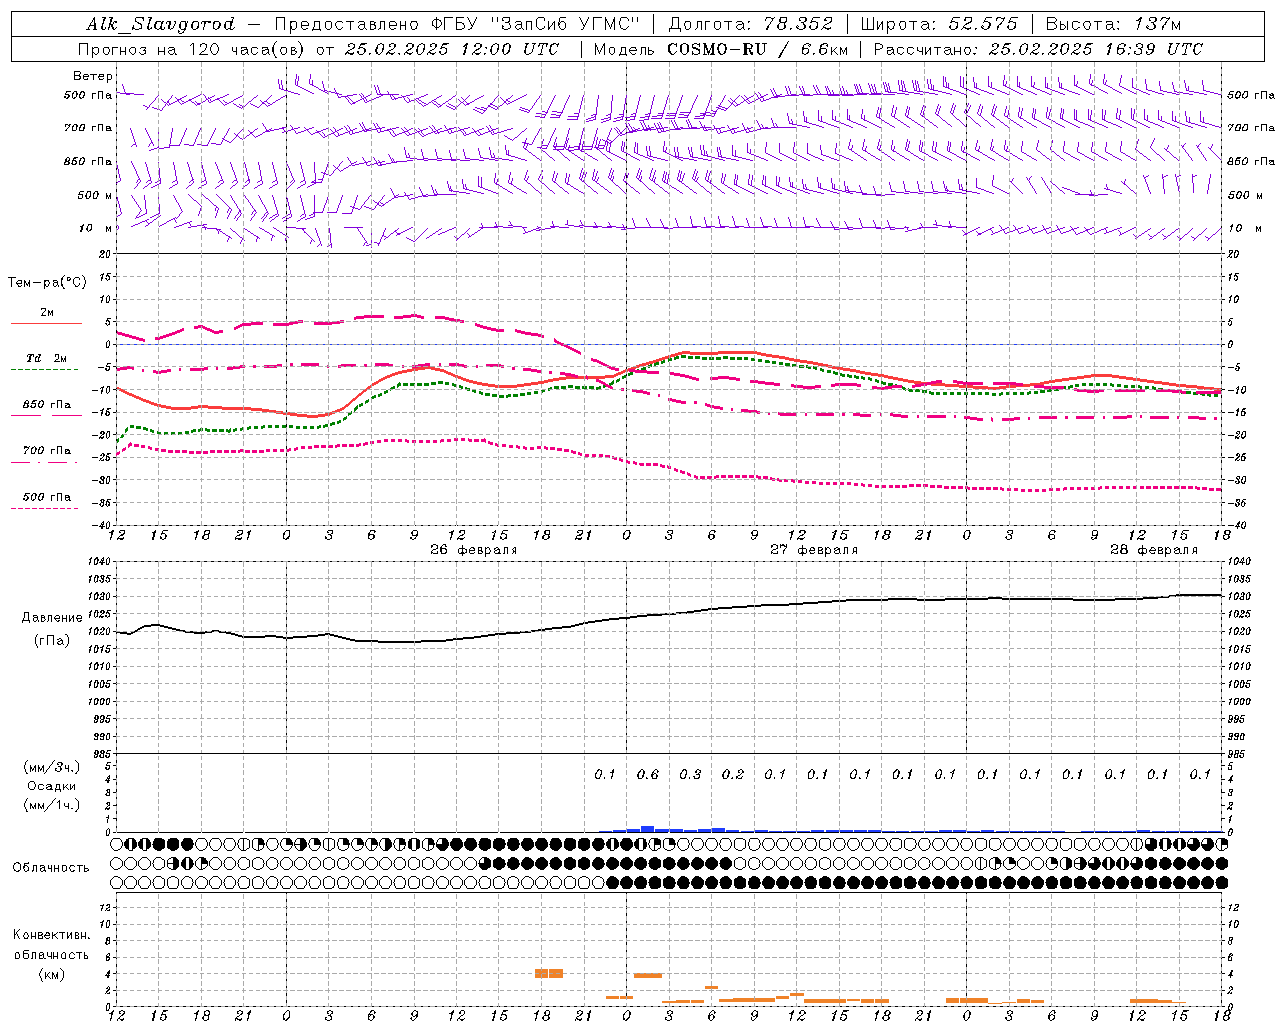This screenshot has height=1024, width=1280.
Task: Click the 'Облачность' cloud cover label
Action: (51, 868)
